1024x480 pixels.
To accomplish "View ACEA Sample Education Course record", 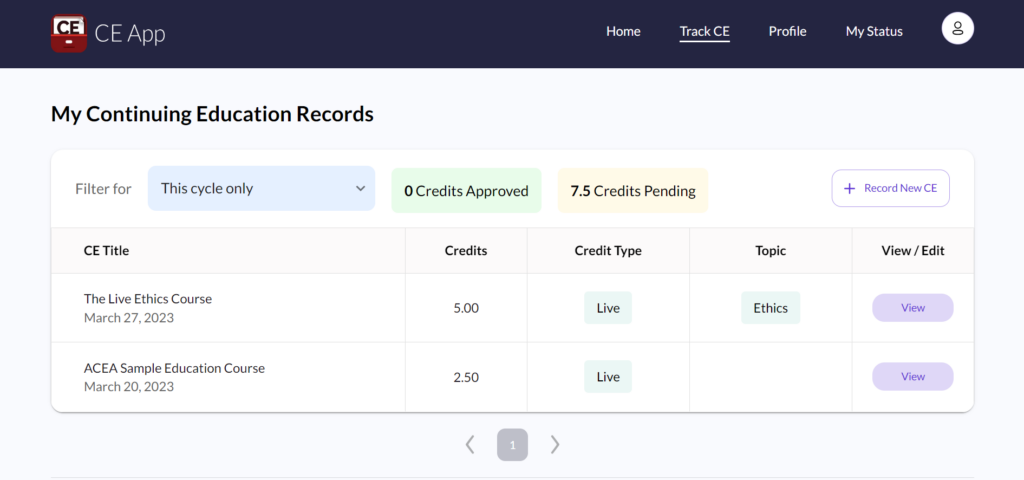I will (x=912, y=376).
